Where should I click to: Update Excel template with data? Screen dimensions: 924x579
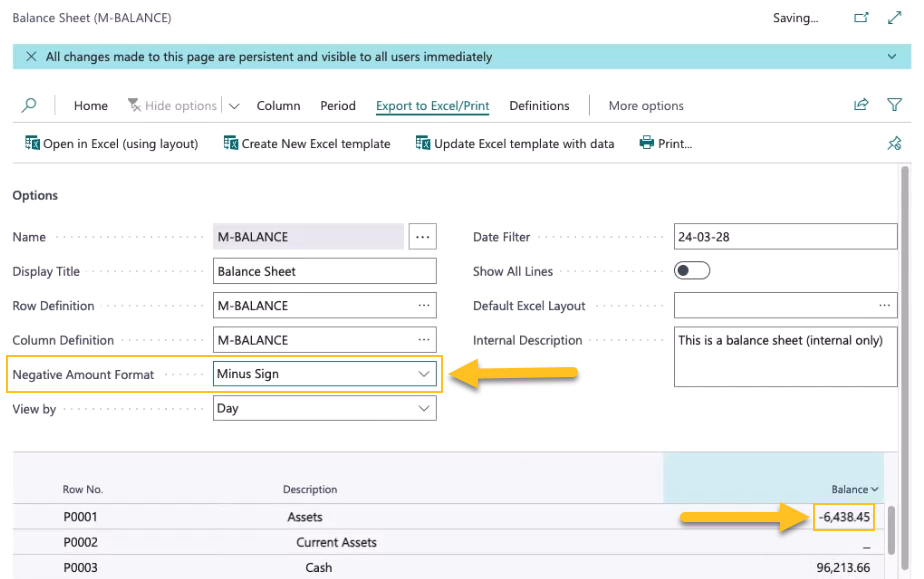pos(514,143)
